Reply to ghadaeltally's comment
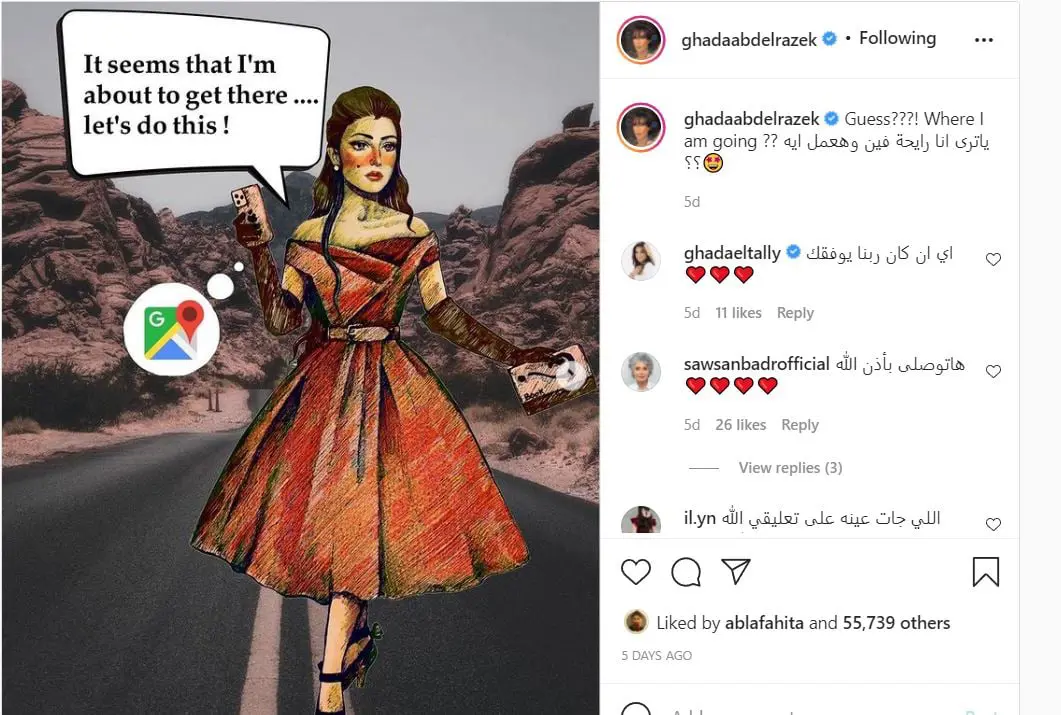The width and height of the screenshot is (1061, 715). pyautogui.click(x=795, y=313)
